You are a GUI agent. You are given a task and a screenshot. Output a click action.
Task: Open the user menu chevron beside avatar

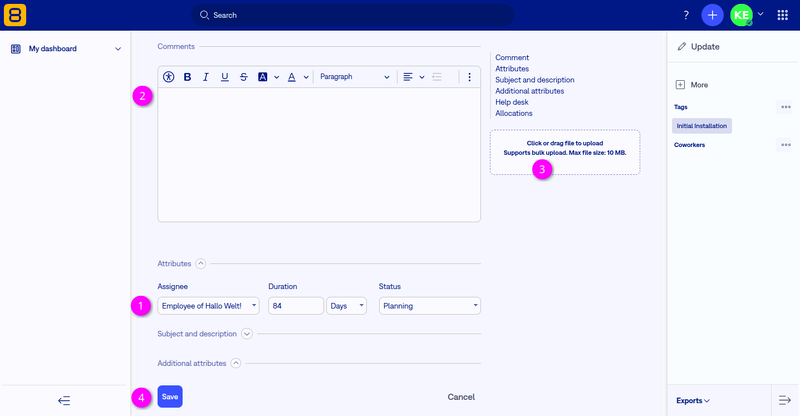click(x=760, y=14)
